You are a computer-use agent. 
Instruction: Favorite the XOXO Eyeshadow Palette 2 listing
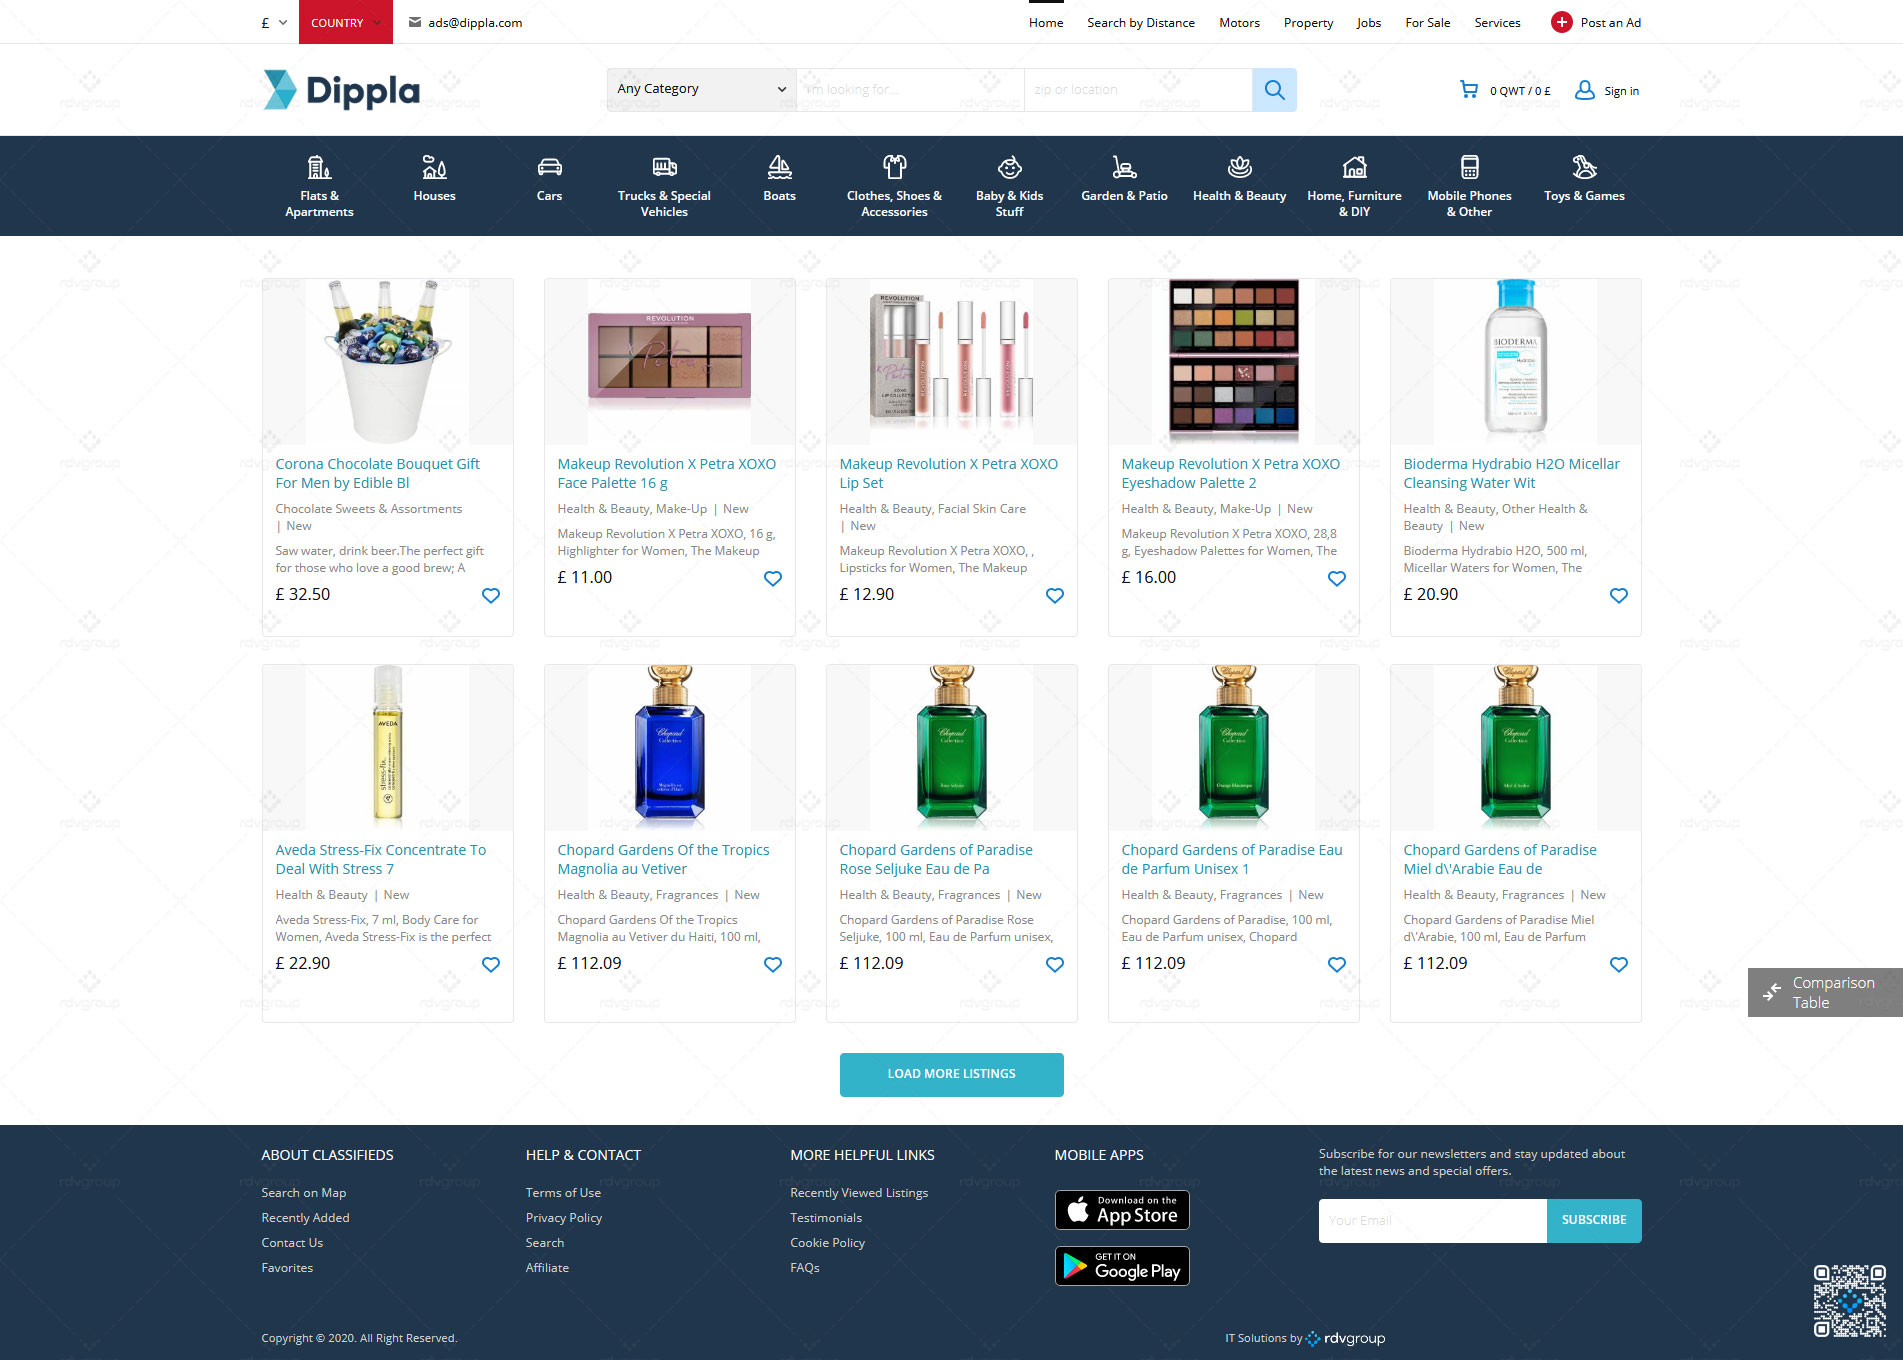pyautogui.click(x=1337, y=578)
